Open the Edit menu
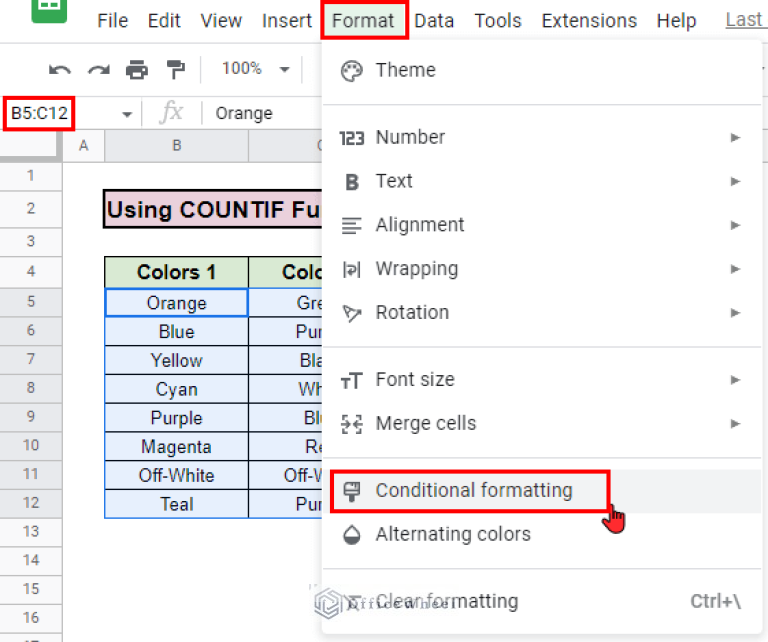768x642 pixels. click(164, 21)
